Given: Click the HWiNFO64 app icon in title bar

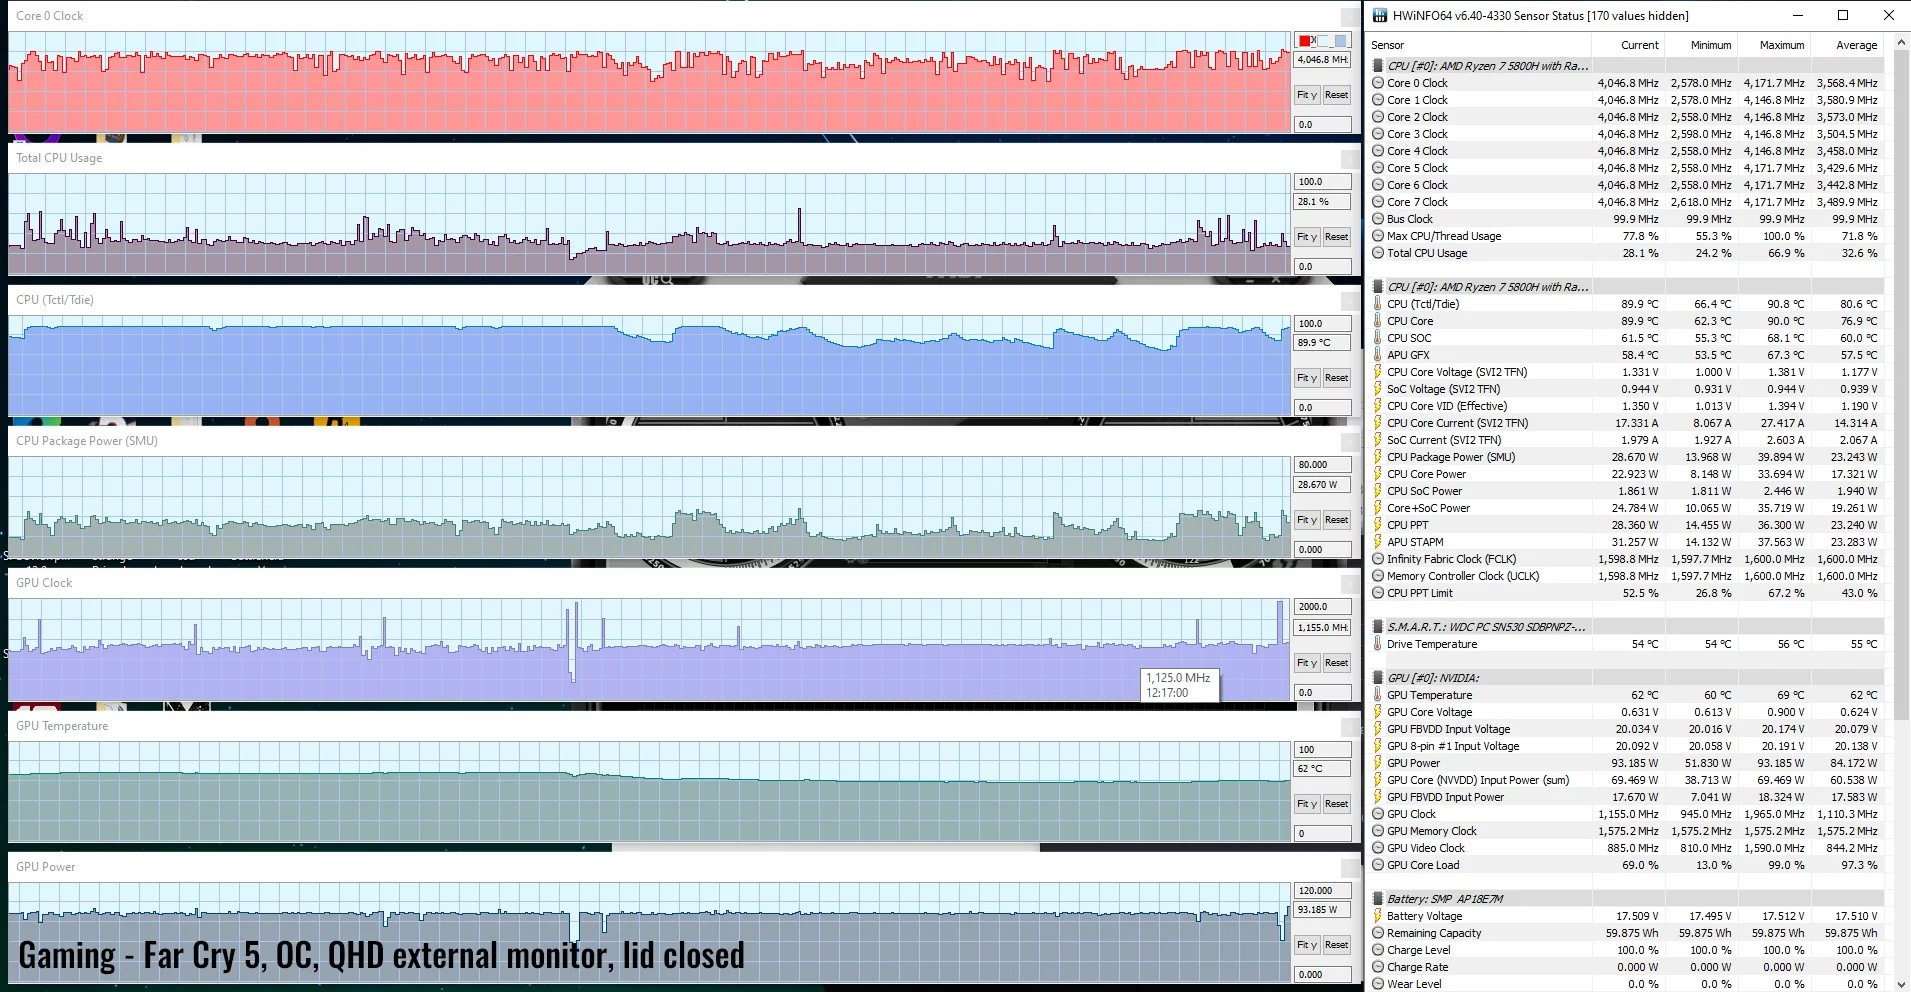Looking at the screenshot, I should pos(1380,15).
